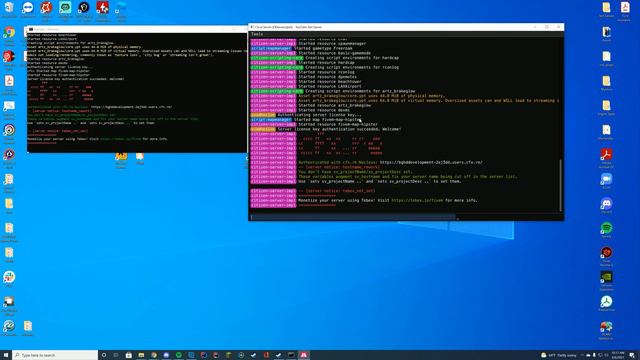640x360 pixels.
Task: Open Microsoft Store from the taskbar
Action: pos(129,355)
